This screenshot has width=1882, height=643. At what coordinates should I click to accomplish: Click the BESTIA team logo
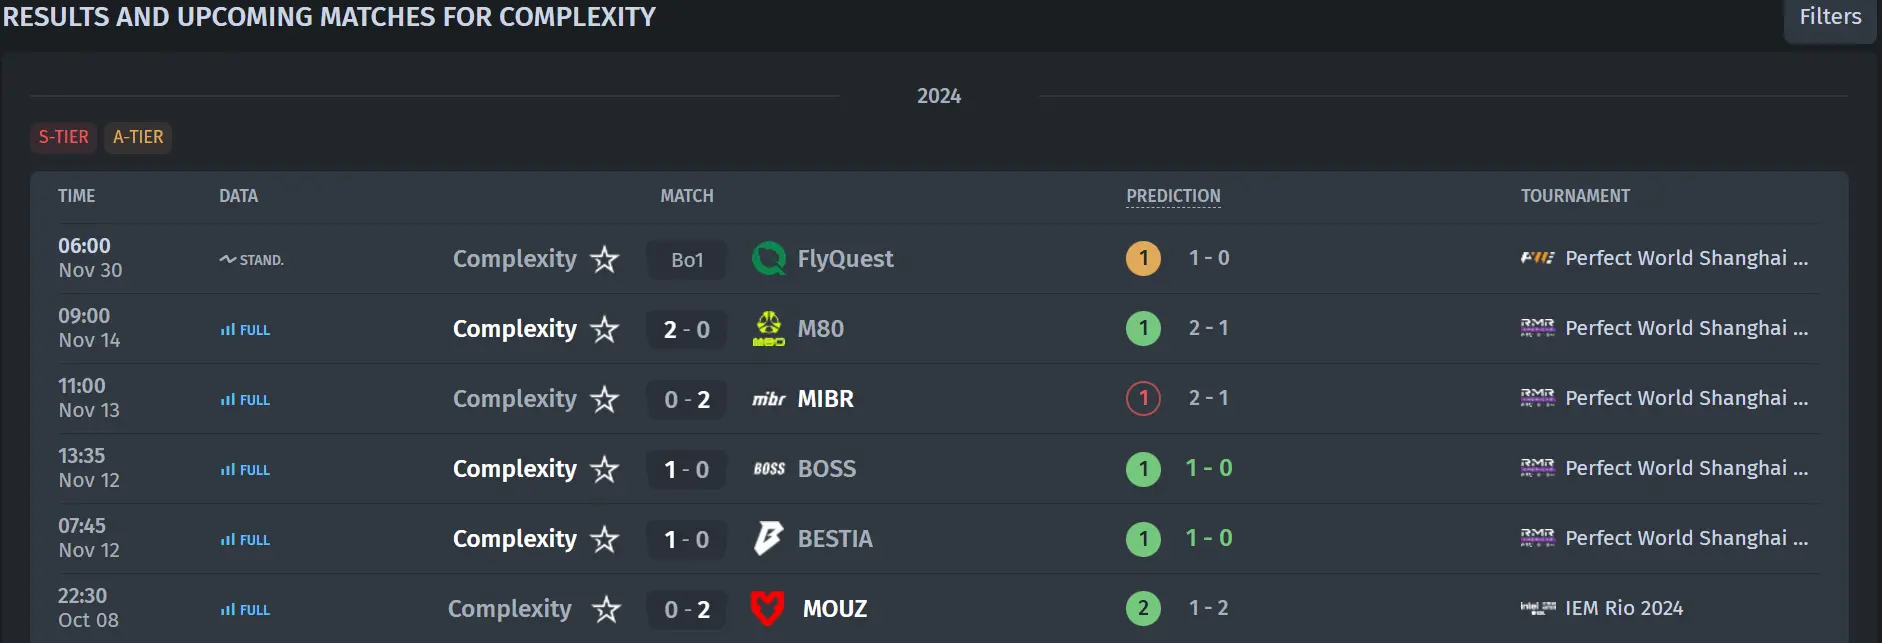(x=768, y=539)
